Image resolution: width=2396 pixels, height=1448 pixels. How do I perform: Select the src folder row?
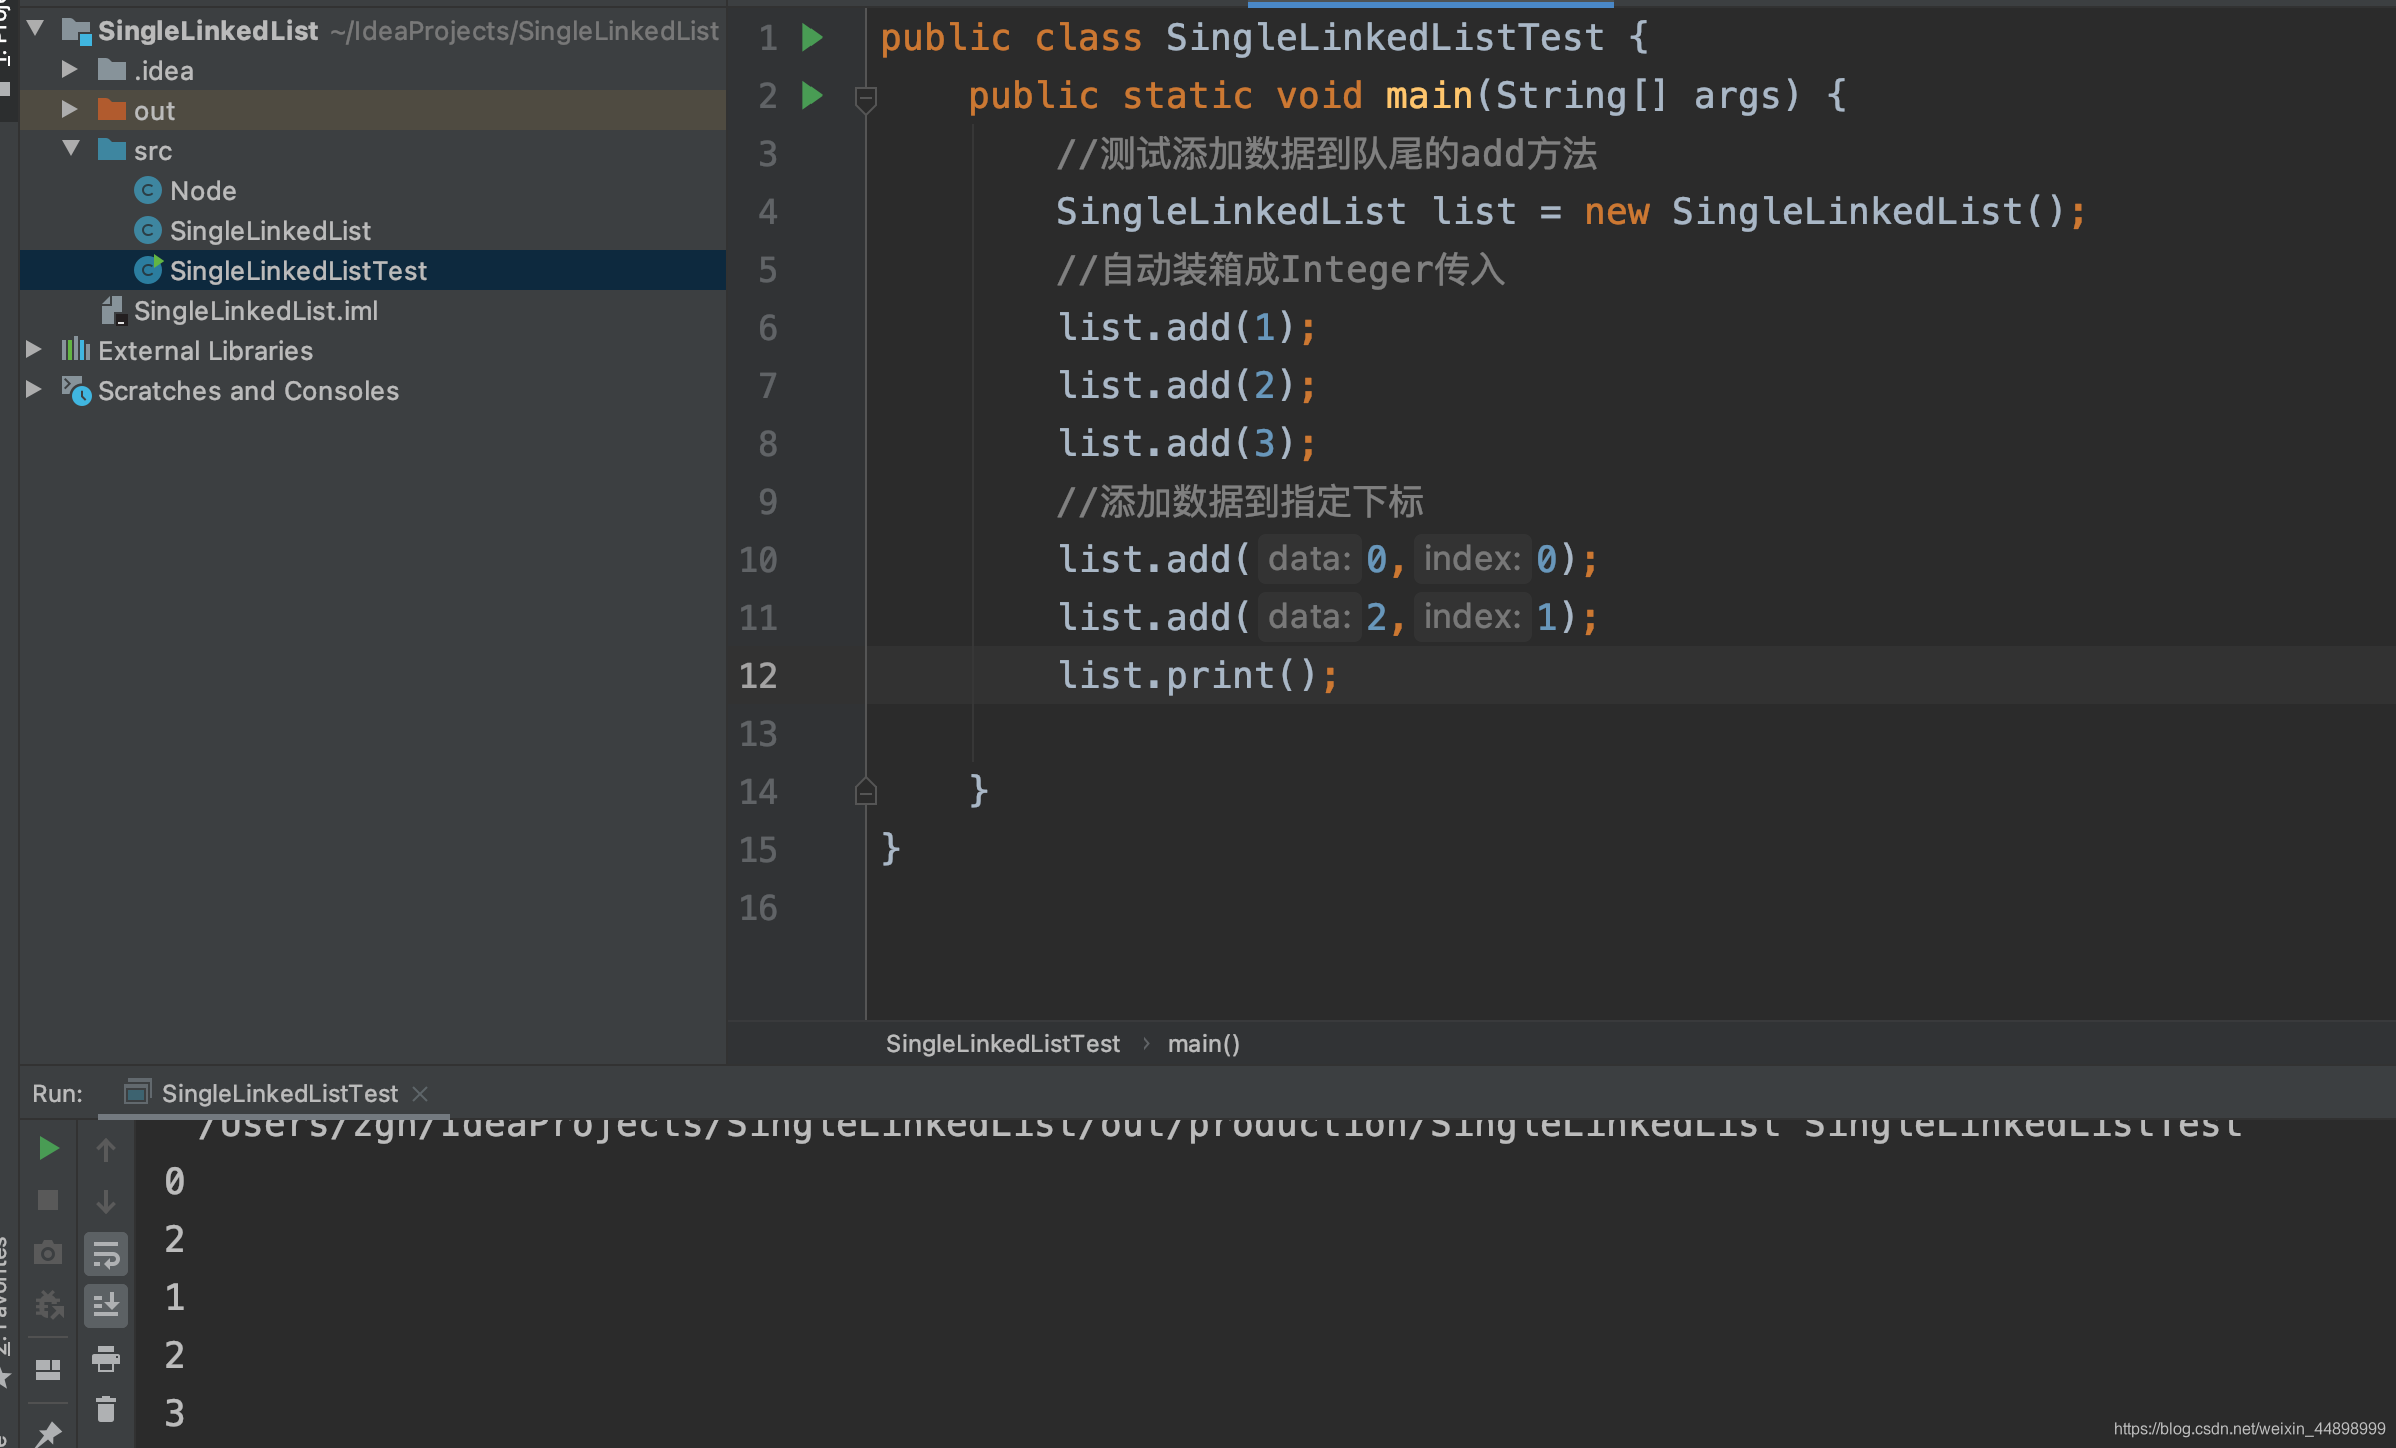[x=372, y=150]
